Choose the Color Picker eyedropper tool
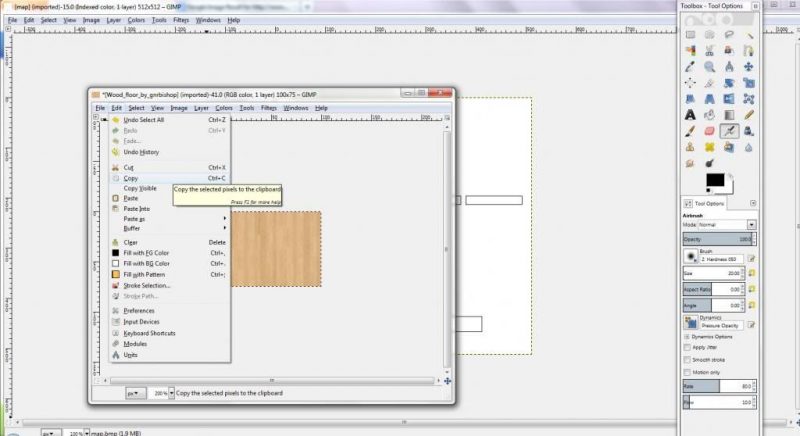 tap(690, 66)
